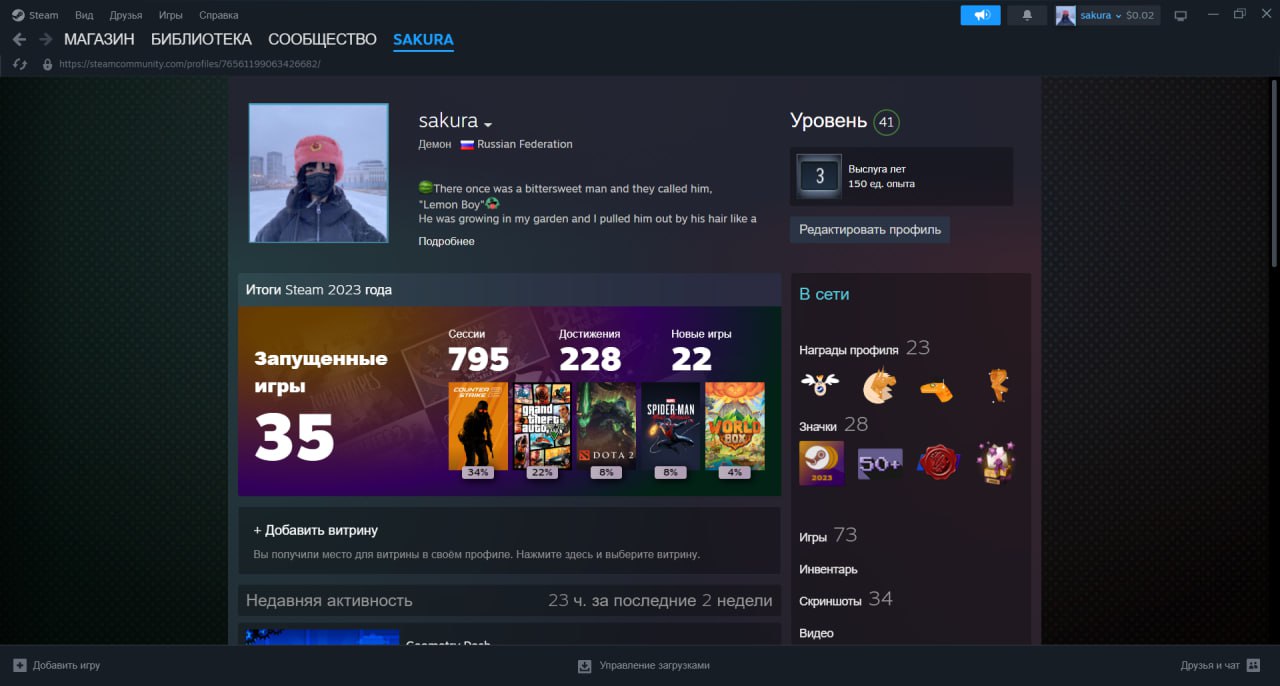This screenshot has height=686, width=1280.
Task: Click the В сети status text
Action: point(824,295)
